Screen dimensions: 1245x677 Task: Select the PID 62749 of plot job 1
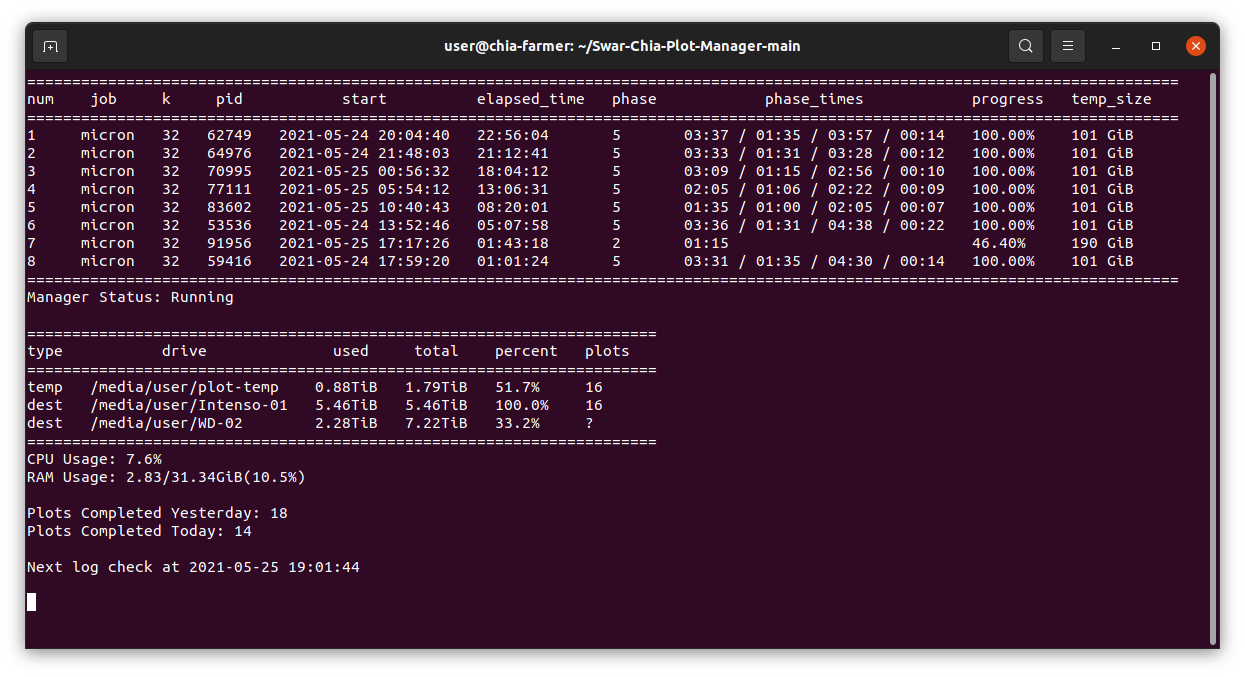coord(228,134)
